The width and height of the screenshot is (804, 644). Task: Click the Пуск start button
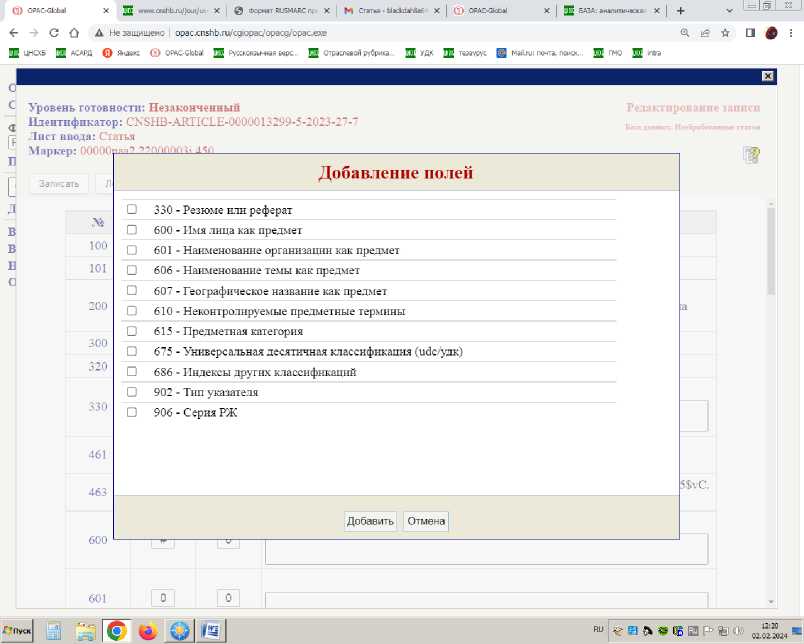coord(17,631)
